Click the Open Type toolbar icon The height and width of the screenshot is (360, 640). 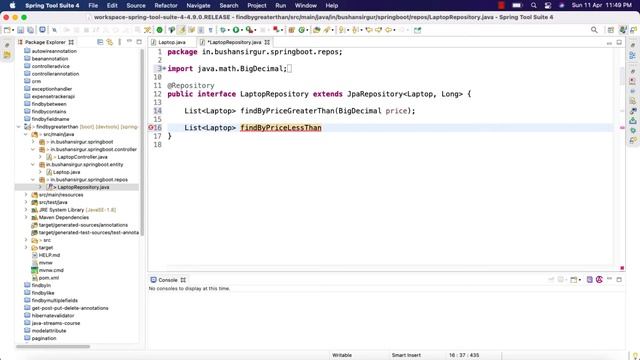point(316,30)
